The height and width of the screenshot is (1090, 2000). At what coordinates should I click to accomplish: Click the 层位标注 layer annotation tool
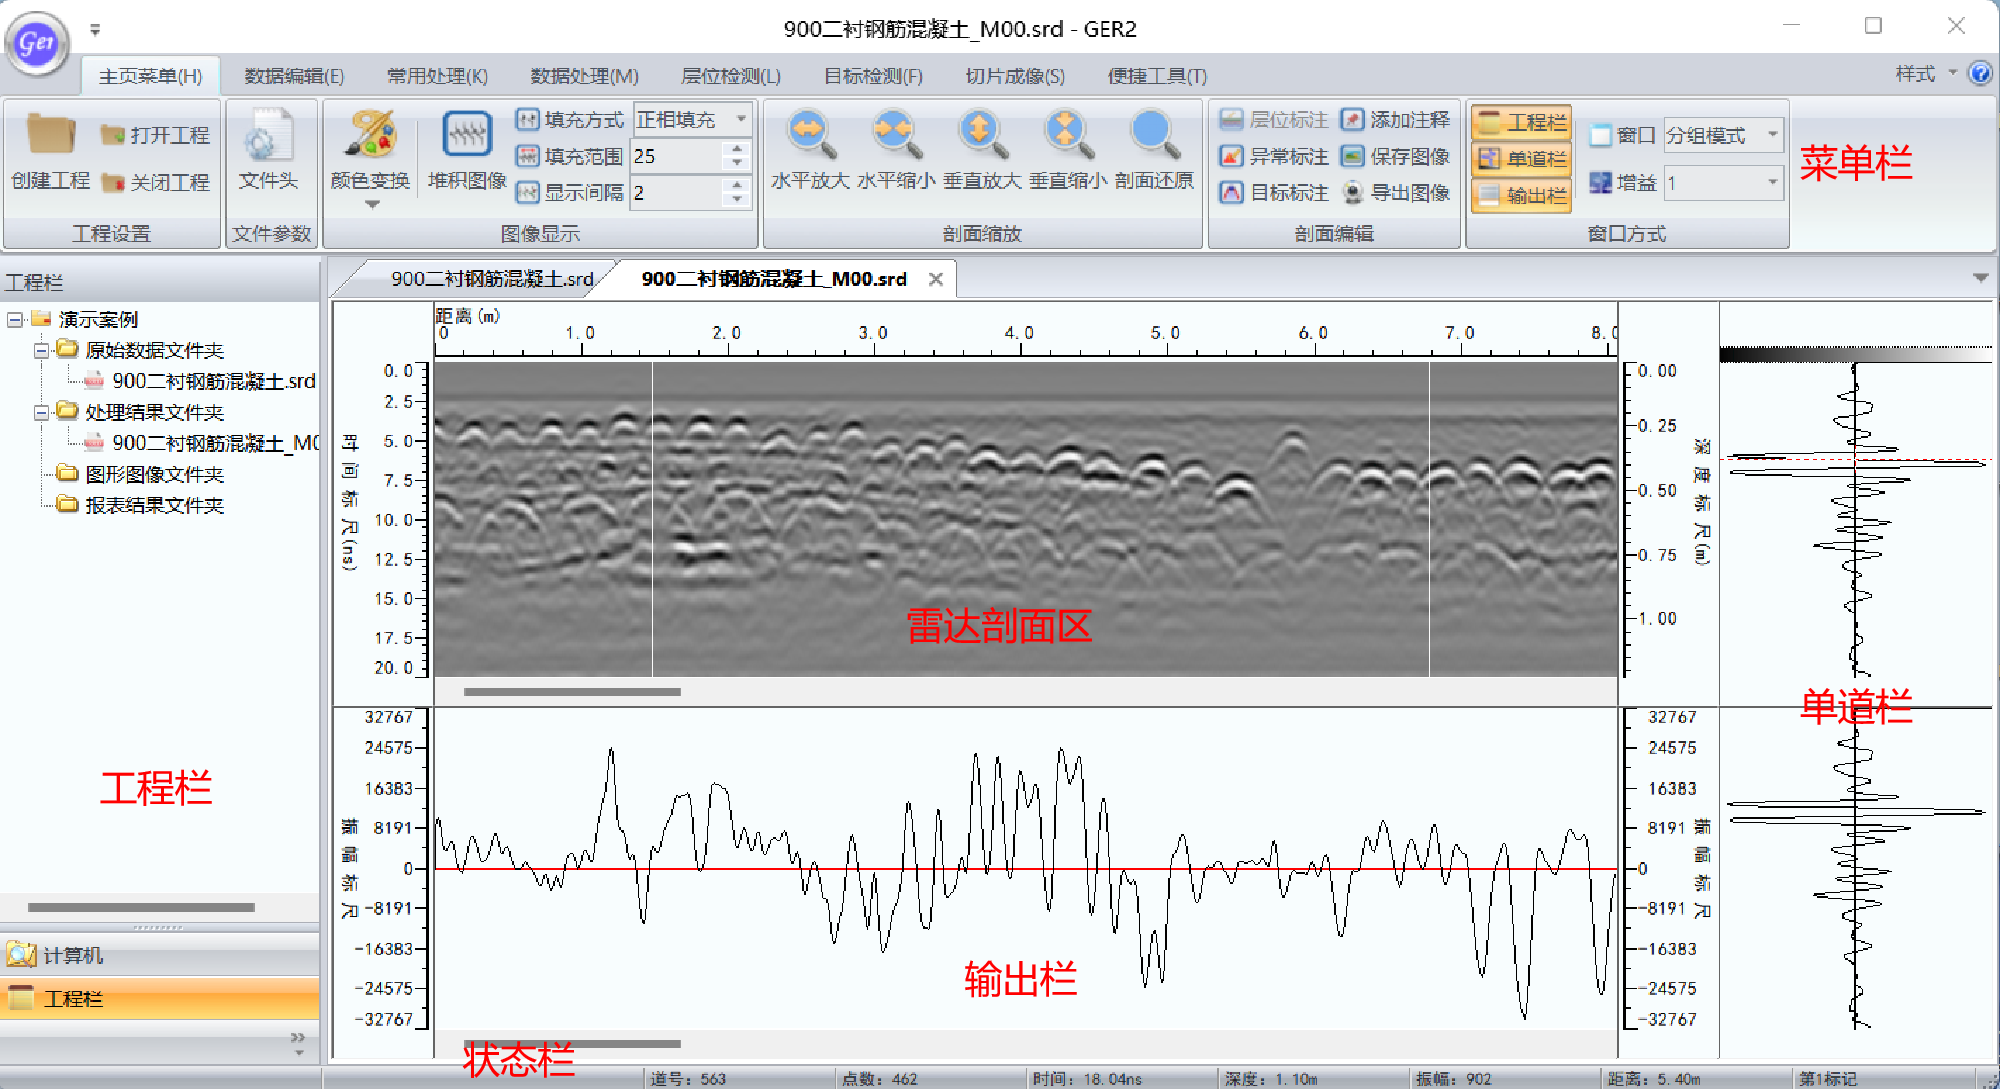(1274, 120)
